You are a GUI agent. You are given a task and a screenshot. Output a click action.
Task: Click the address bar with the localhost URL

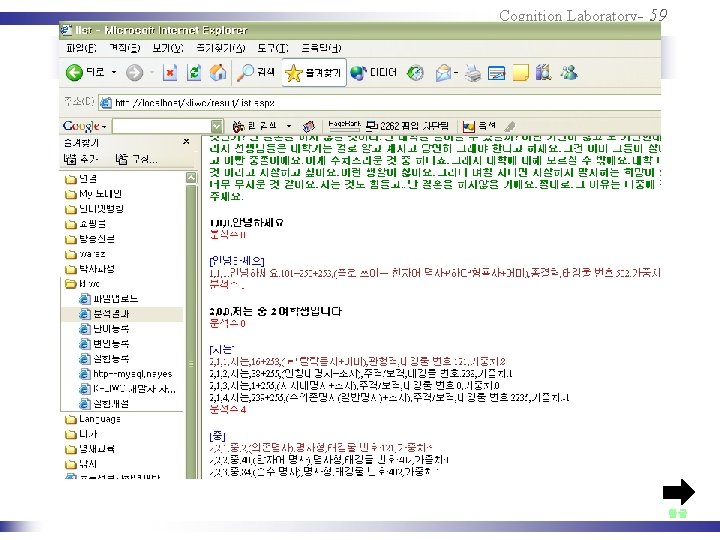pos(380,103)
